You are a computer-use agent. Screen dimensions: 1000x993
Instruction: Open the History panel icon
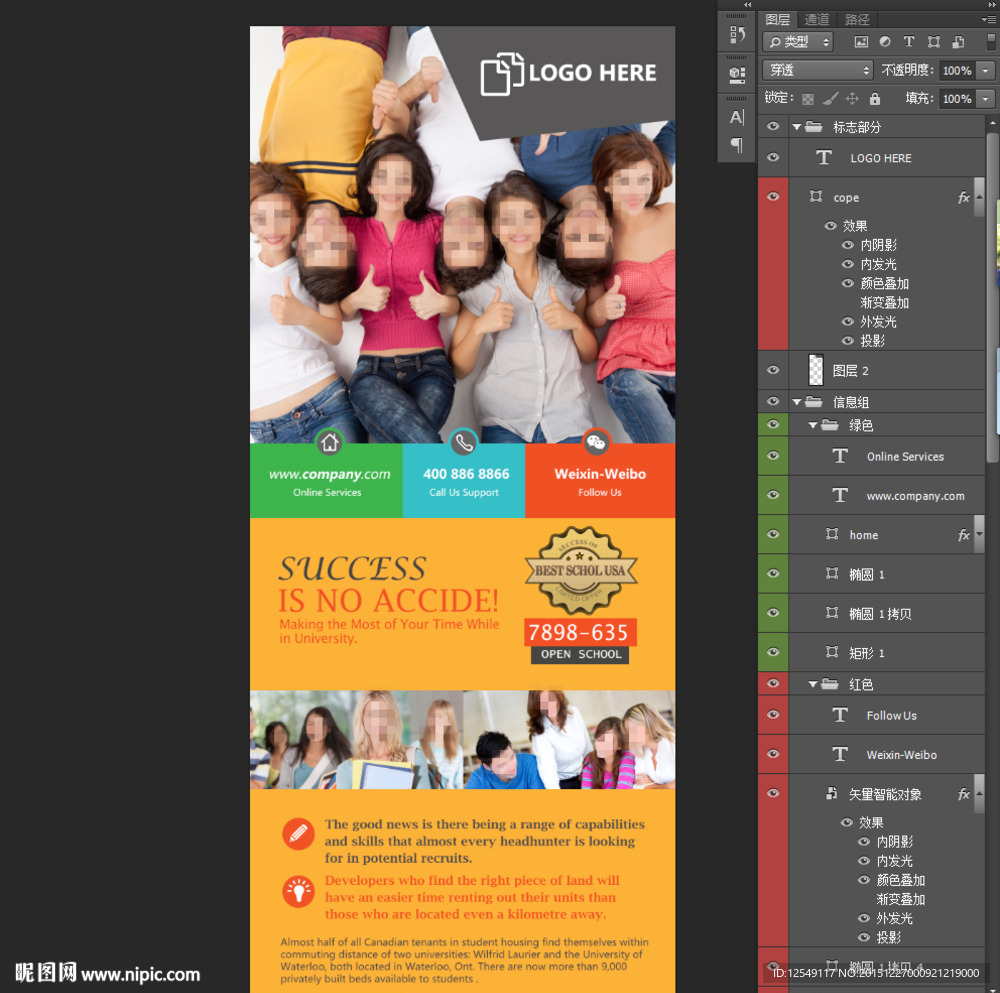(737, 34)
